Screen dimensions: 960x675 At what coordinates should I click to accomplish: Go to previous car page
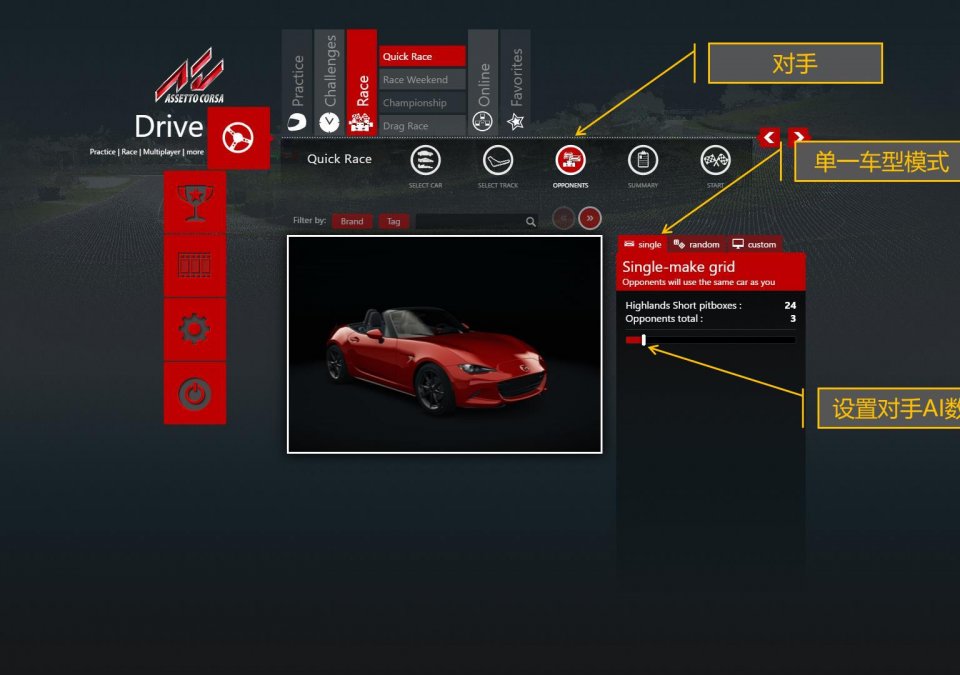[x=563, y=218]
